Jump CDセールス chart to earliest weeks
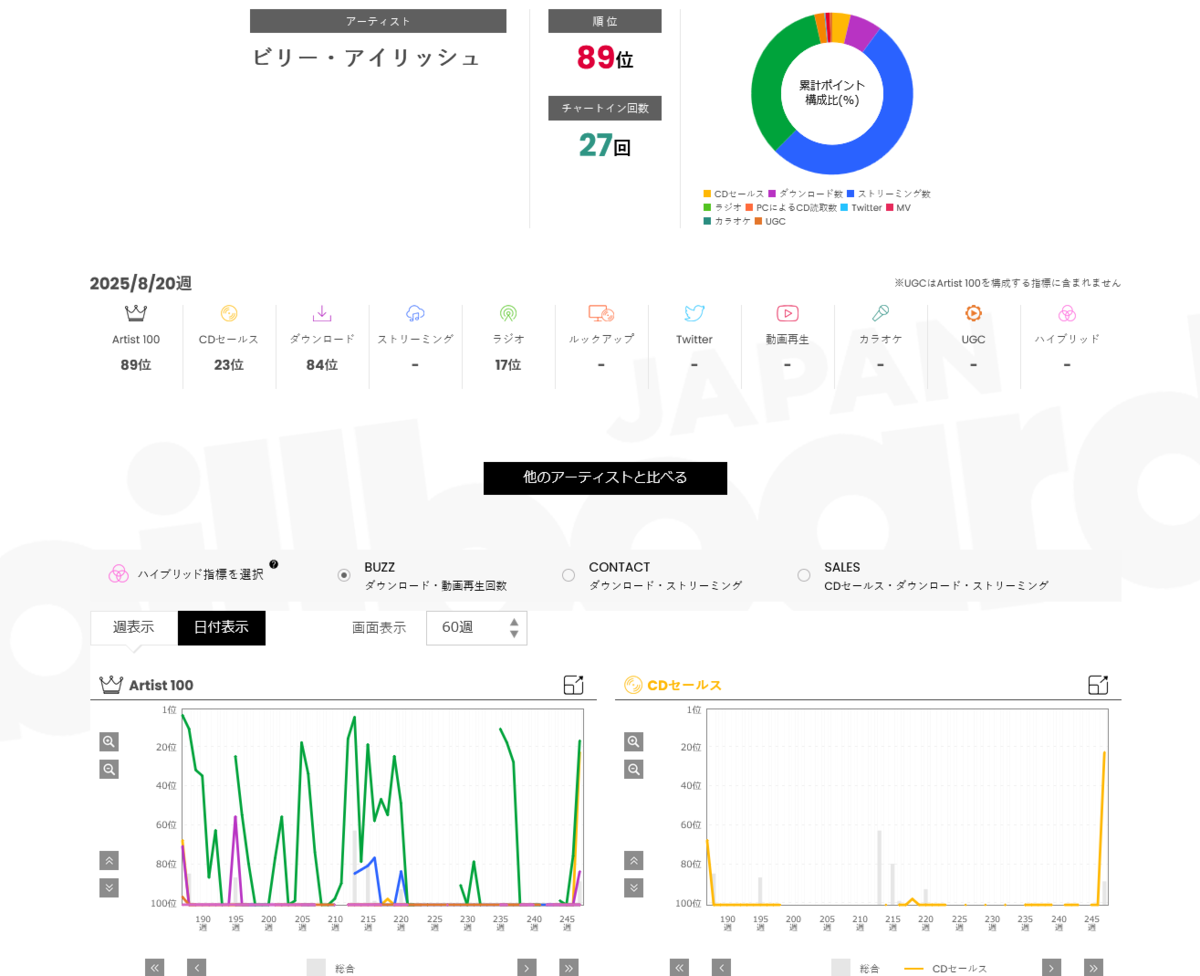Screen dimensions: 1200x976 [x=679, y=968]
